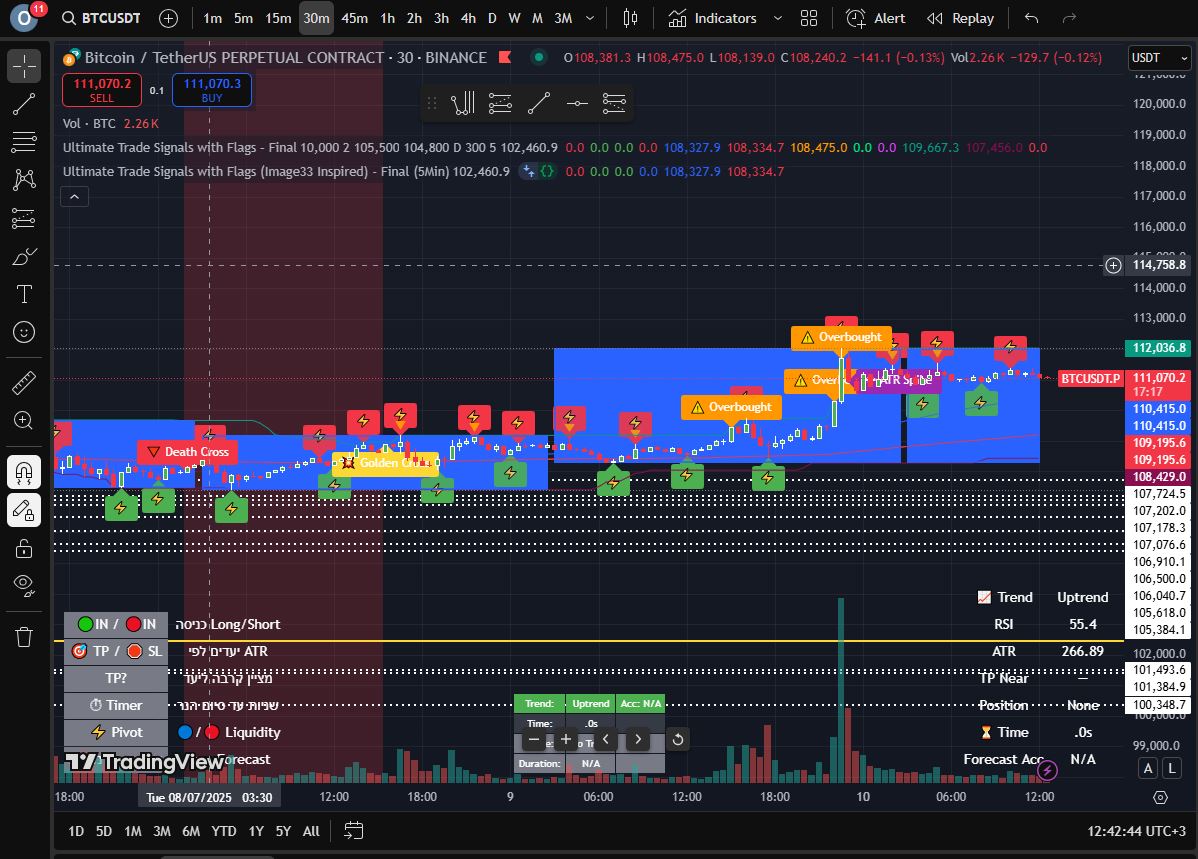Grab the floating toolbar drag handle
The width and height of the screenshot is (1198, 859).
432,103
